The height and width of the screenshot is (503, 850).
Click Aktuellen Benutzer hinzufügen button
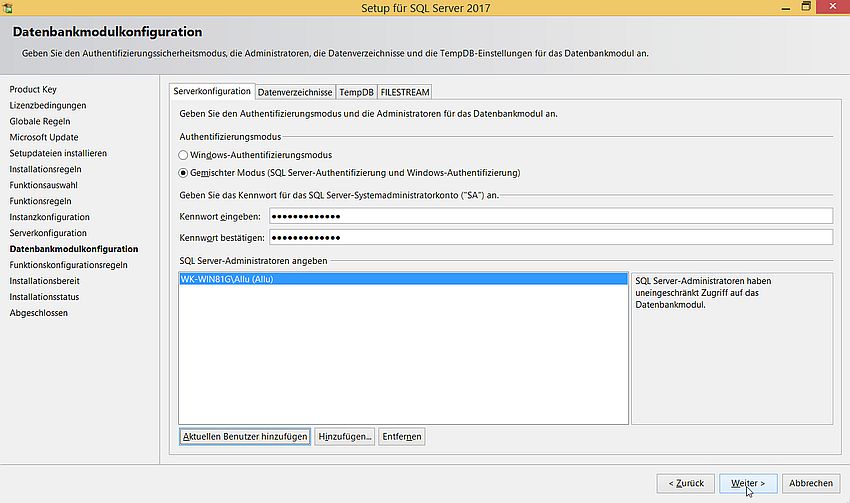pos(245,436)
